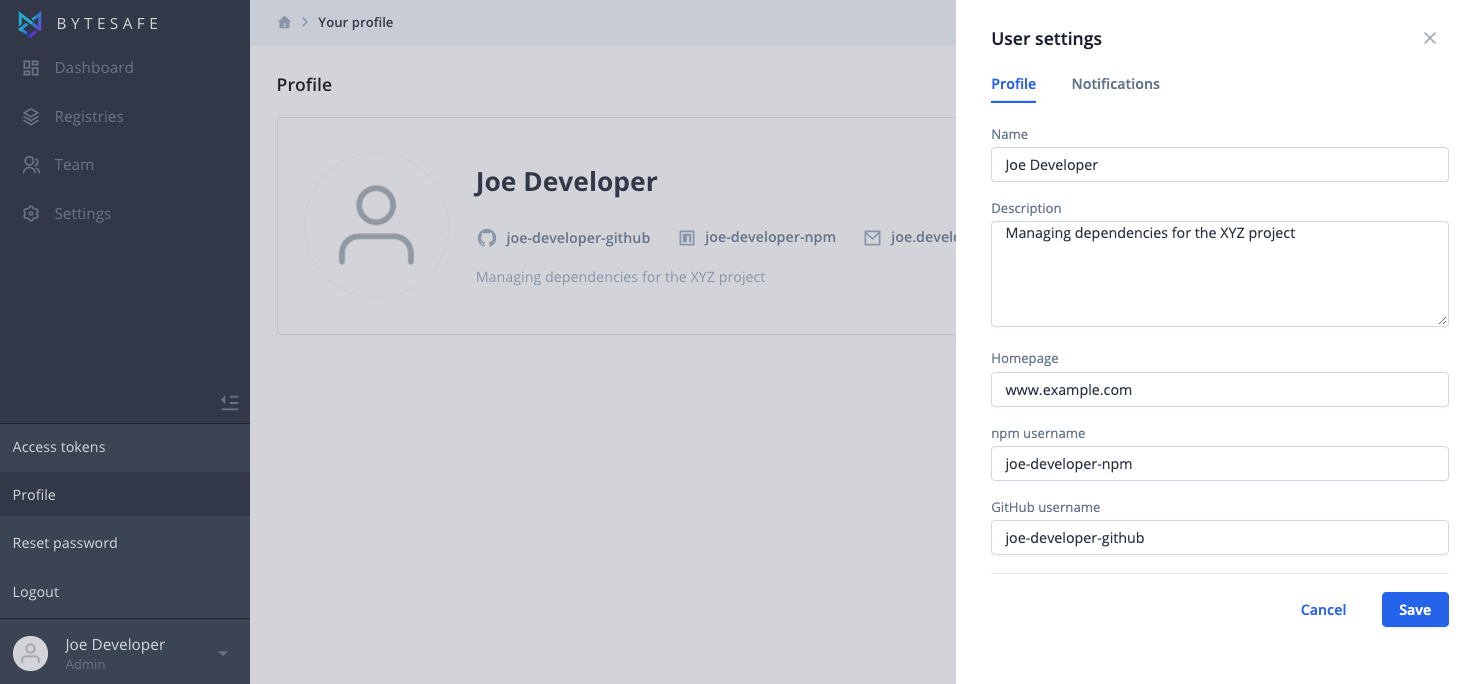Viewport: 1476px width, 684px height.
Task: Open the Dashboard grid icon
Action: tap(31, 68)
